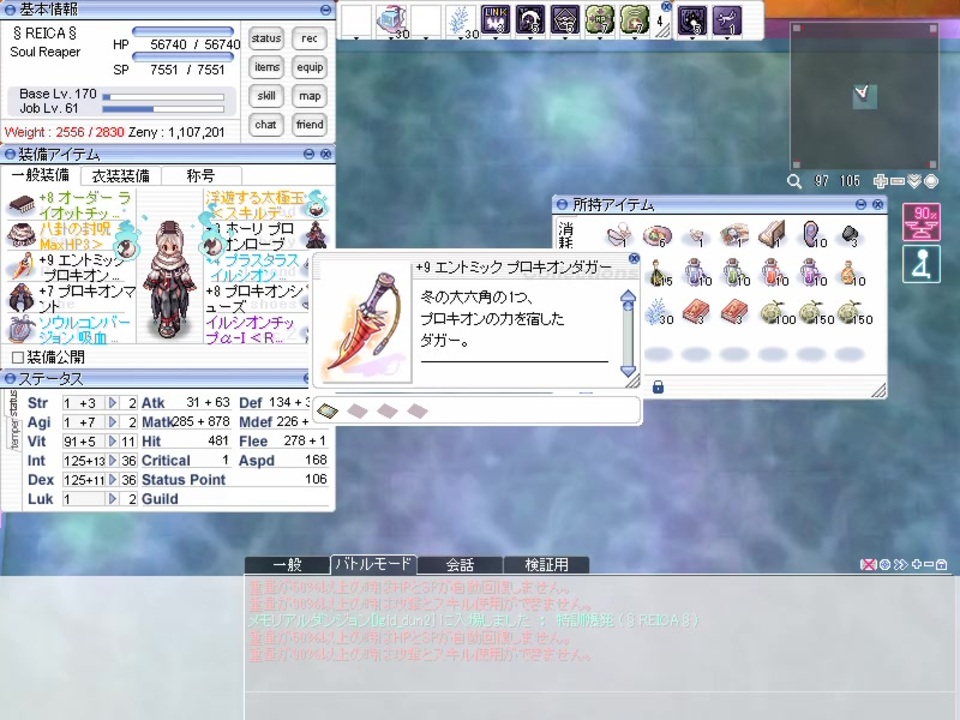Use the white coral item in the hotbar
The height and width of the screenshot is (720, 960).
point(461,20)
